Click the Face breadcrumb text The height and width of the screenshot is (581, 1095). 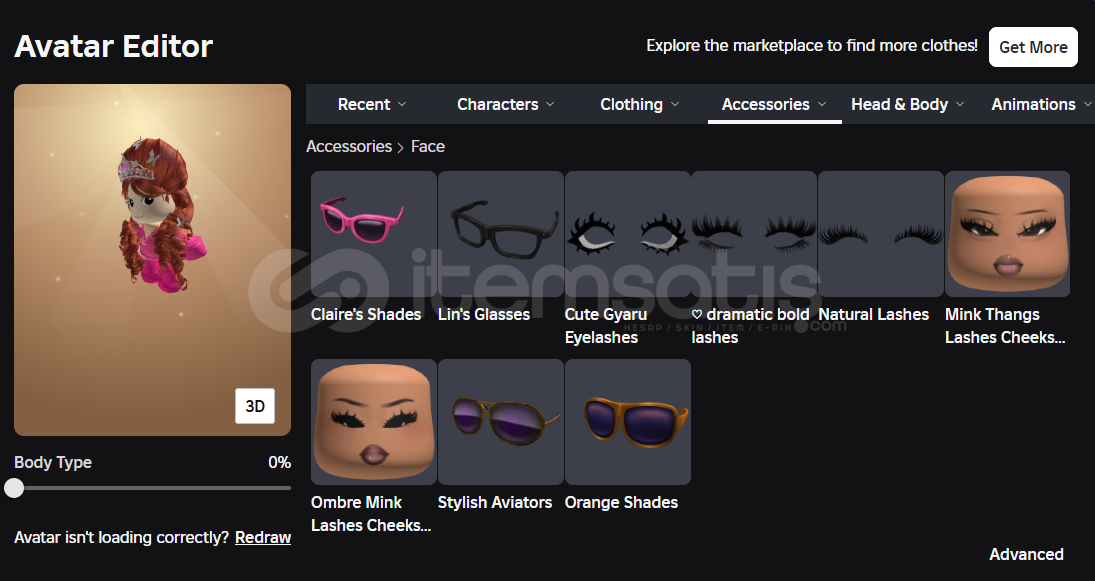click(427, 146)
